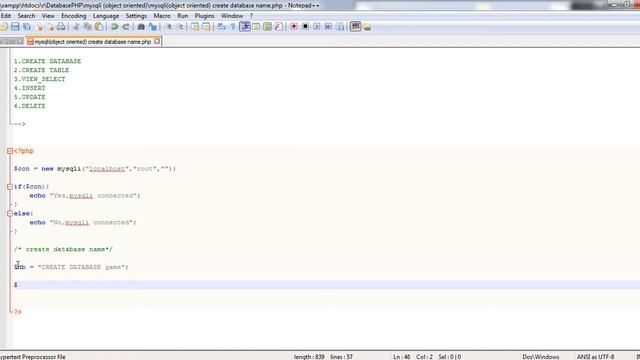640x360 pixels.
Task: Open the Settings menu
Action: click(x=136, y=16)
